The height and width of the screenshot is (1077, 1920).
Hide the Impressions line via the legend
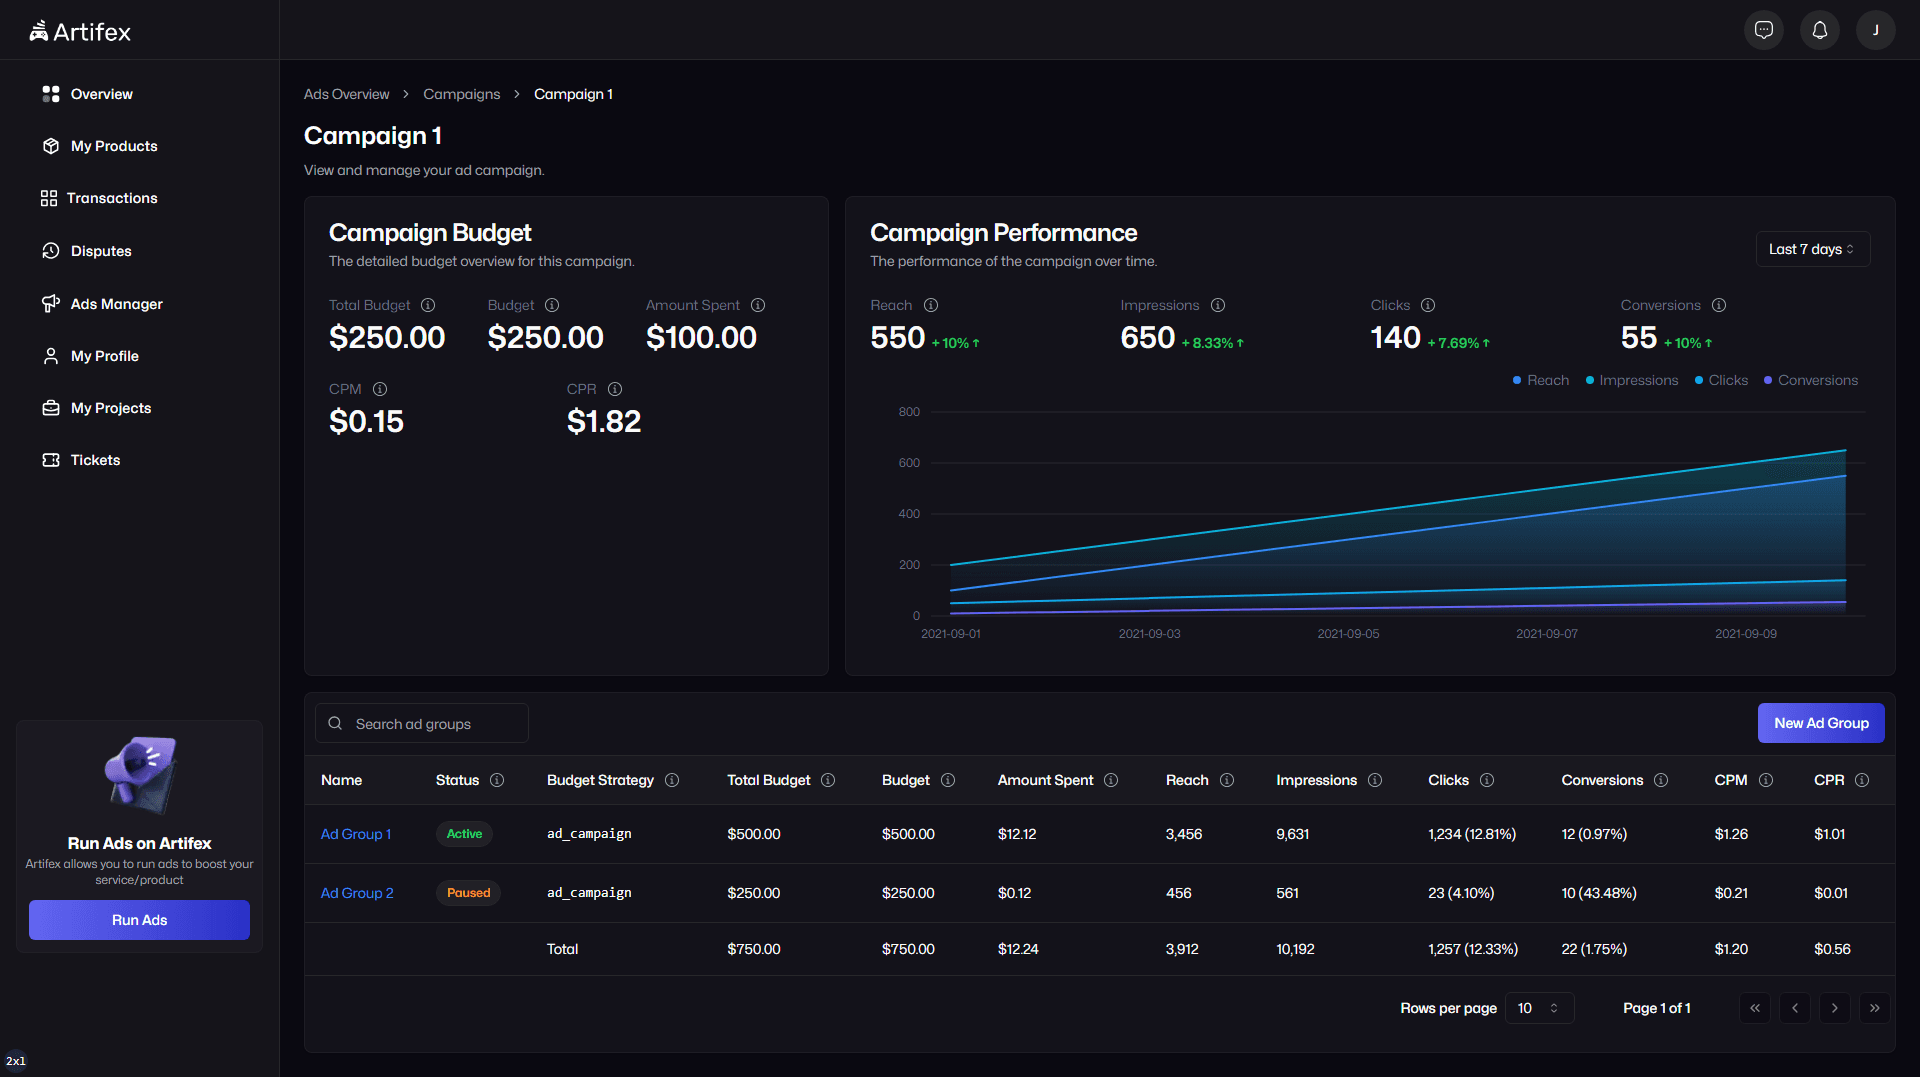pyautogui.click(x=1631, y=380)
